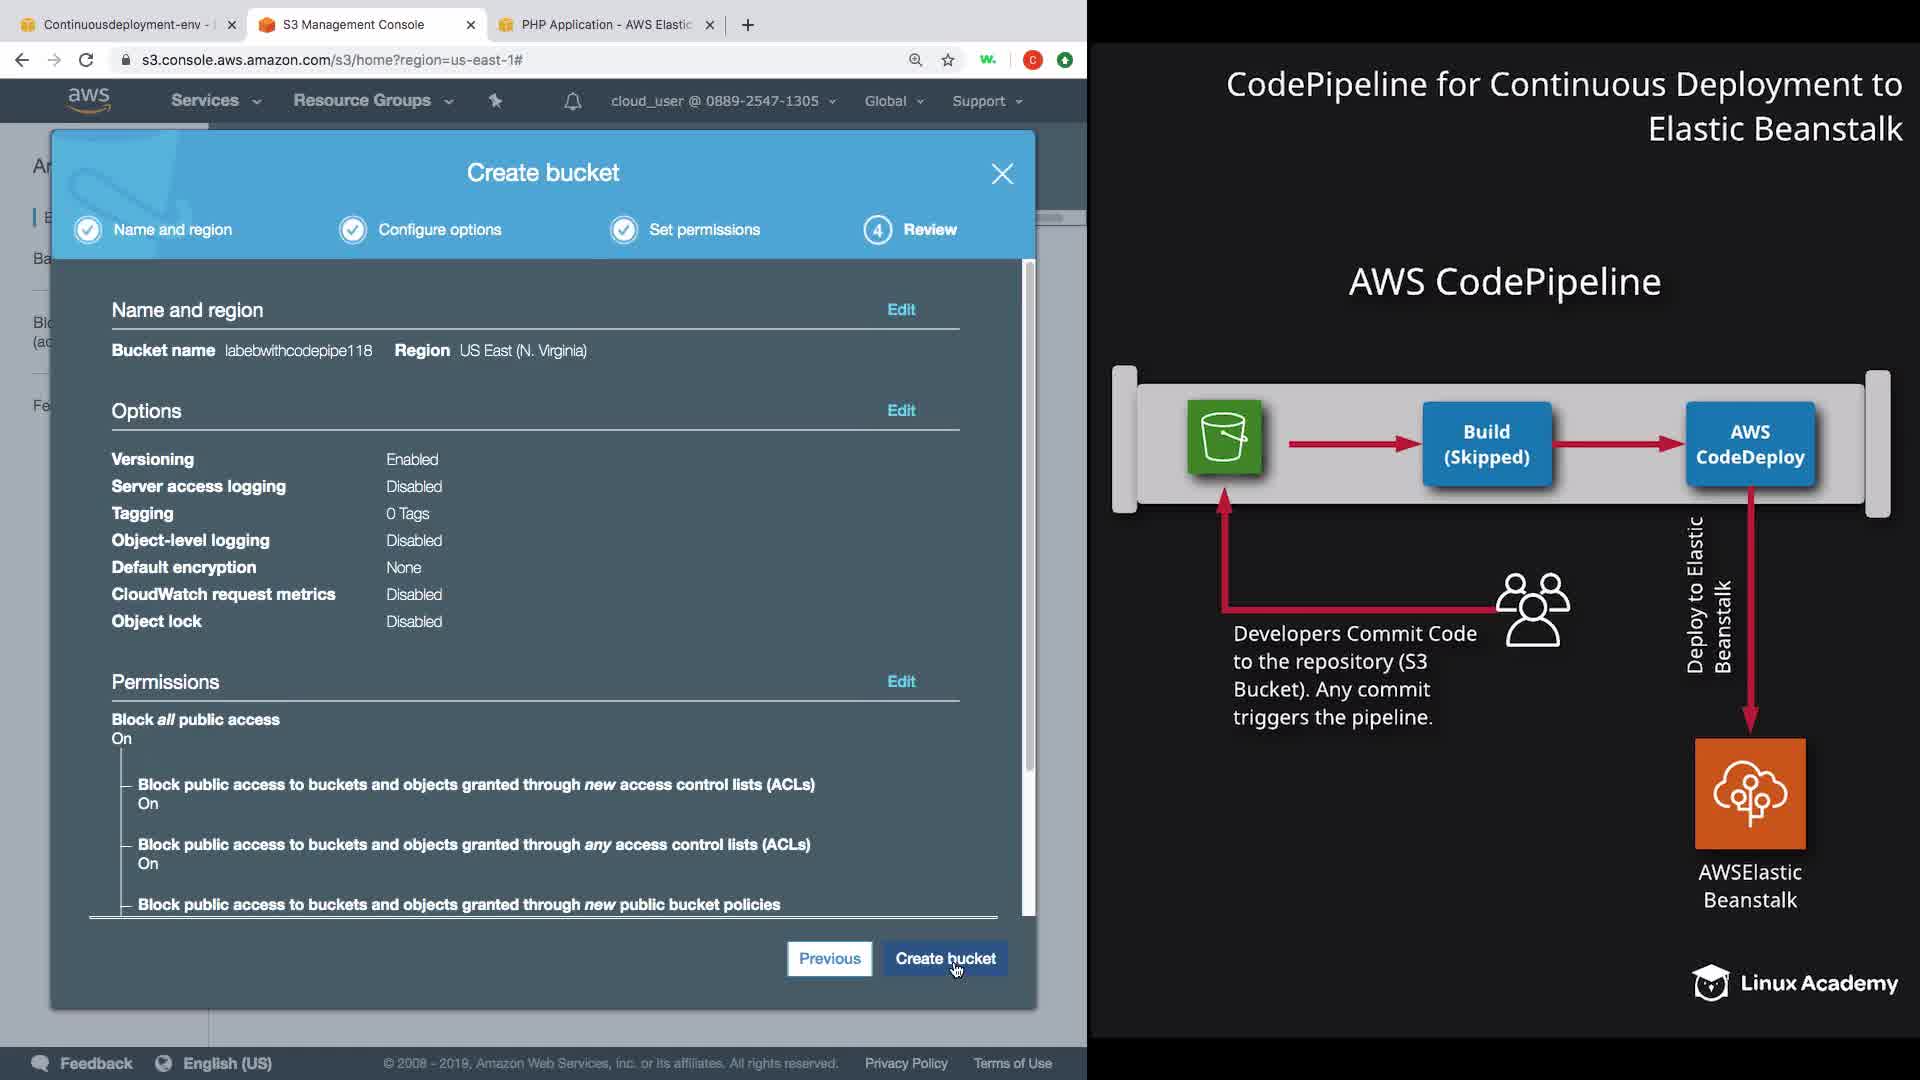Expand the Resource Groups dropdown
Viewport: 1920px width, 1080px height.
(x=372, y=101)
